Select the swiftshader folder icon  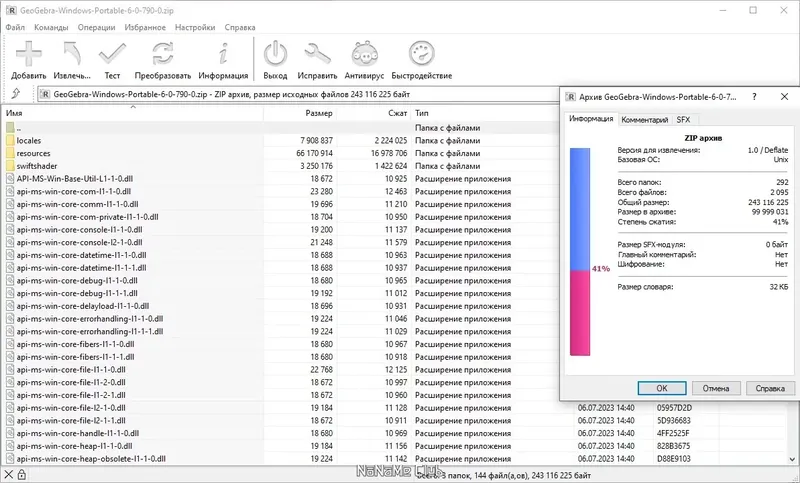click(x=10, y=166)
